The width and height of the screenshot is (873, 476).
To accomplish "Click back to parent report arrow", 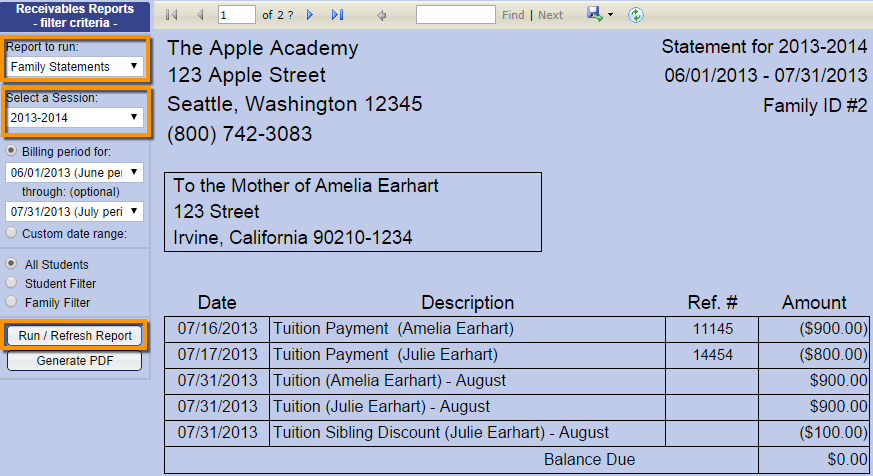I will (x=381, y=15).
